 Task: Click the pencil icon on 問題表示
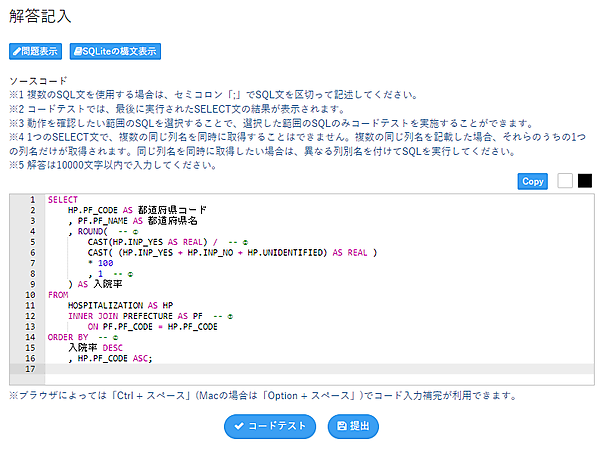tap(16, 51)
